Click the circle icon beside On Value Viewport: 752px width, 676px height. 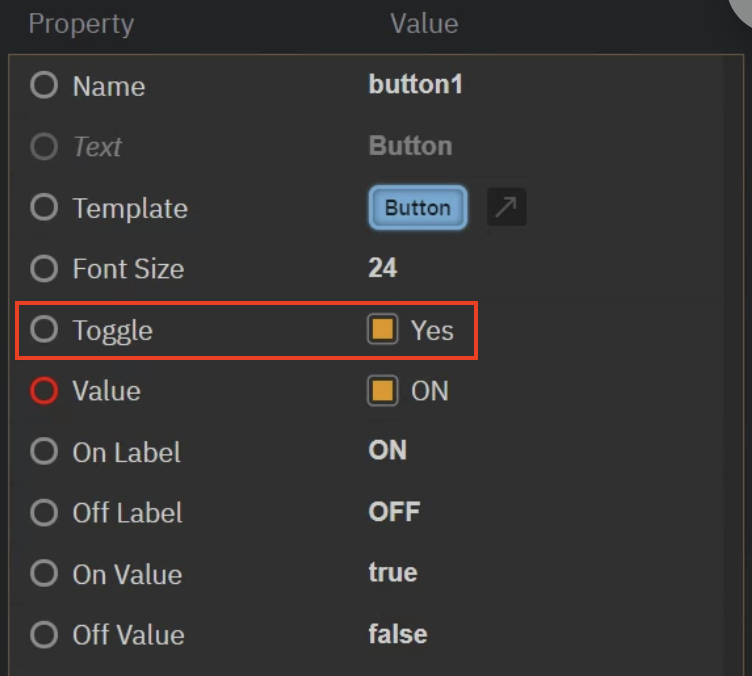[44, 574]
